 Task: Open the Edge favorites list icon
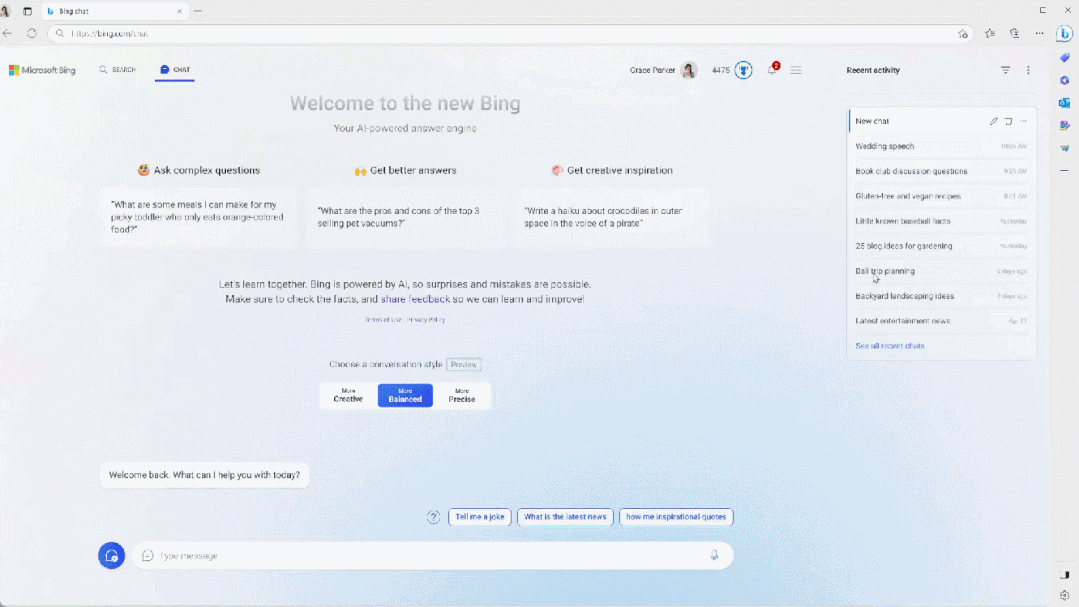click(x=990, y=33)
